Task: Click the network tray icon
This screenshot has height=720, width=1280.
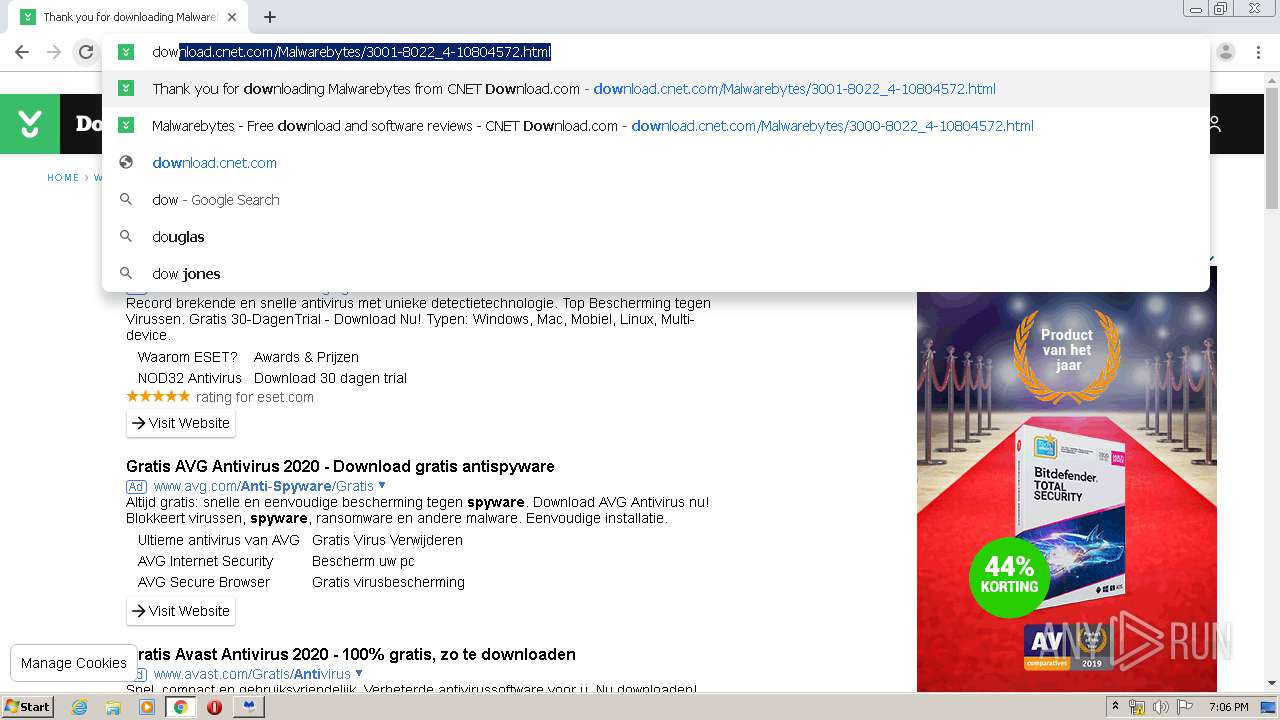Action: 1137,707
